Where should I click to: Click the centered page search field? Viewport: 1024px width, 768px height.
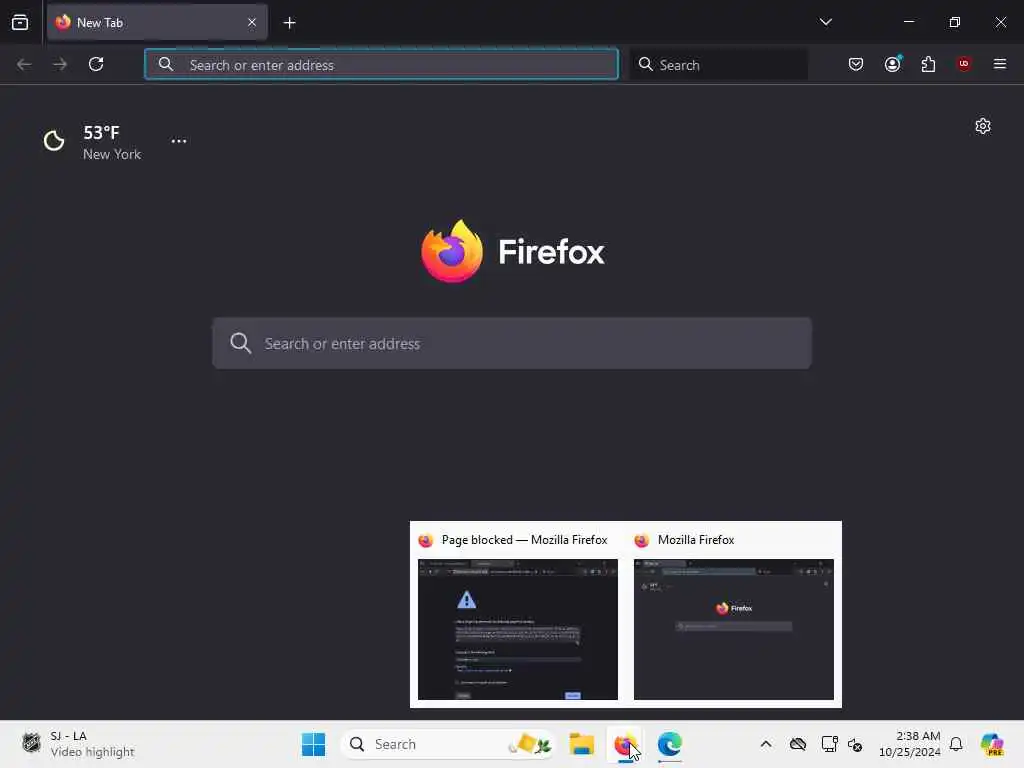pos(512,344)
